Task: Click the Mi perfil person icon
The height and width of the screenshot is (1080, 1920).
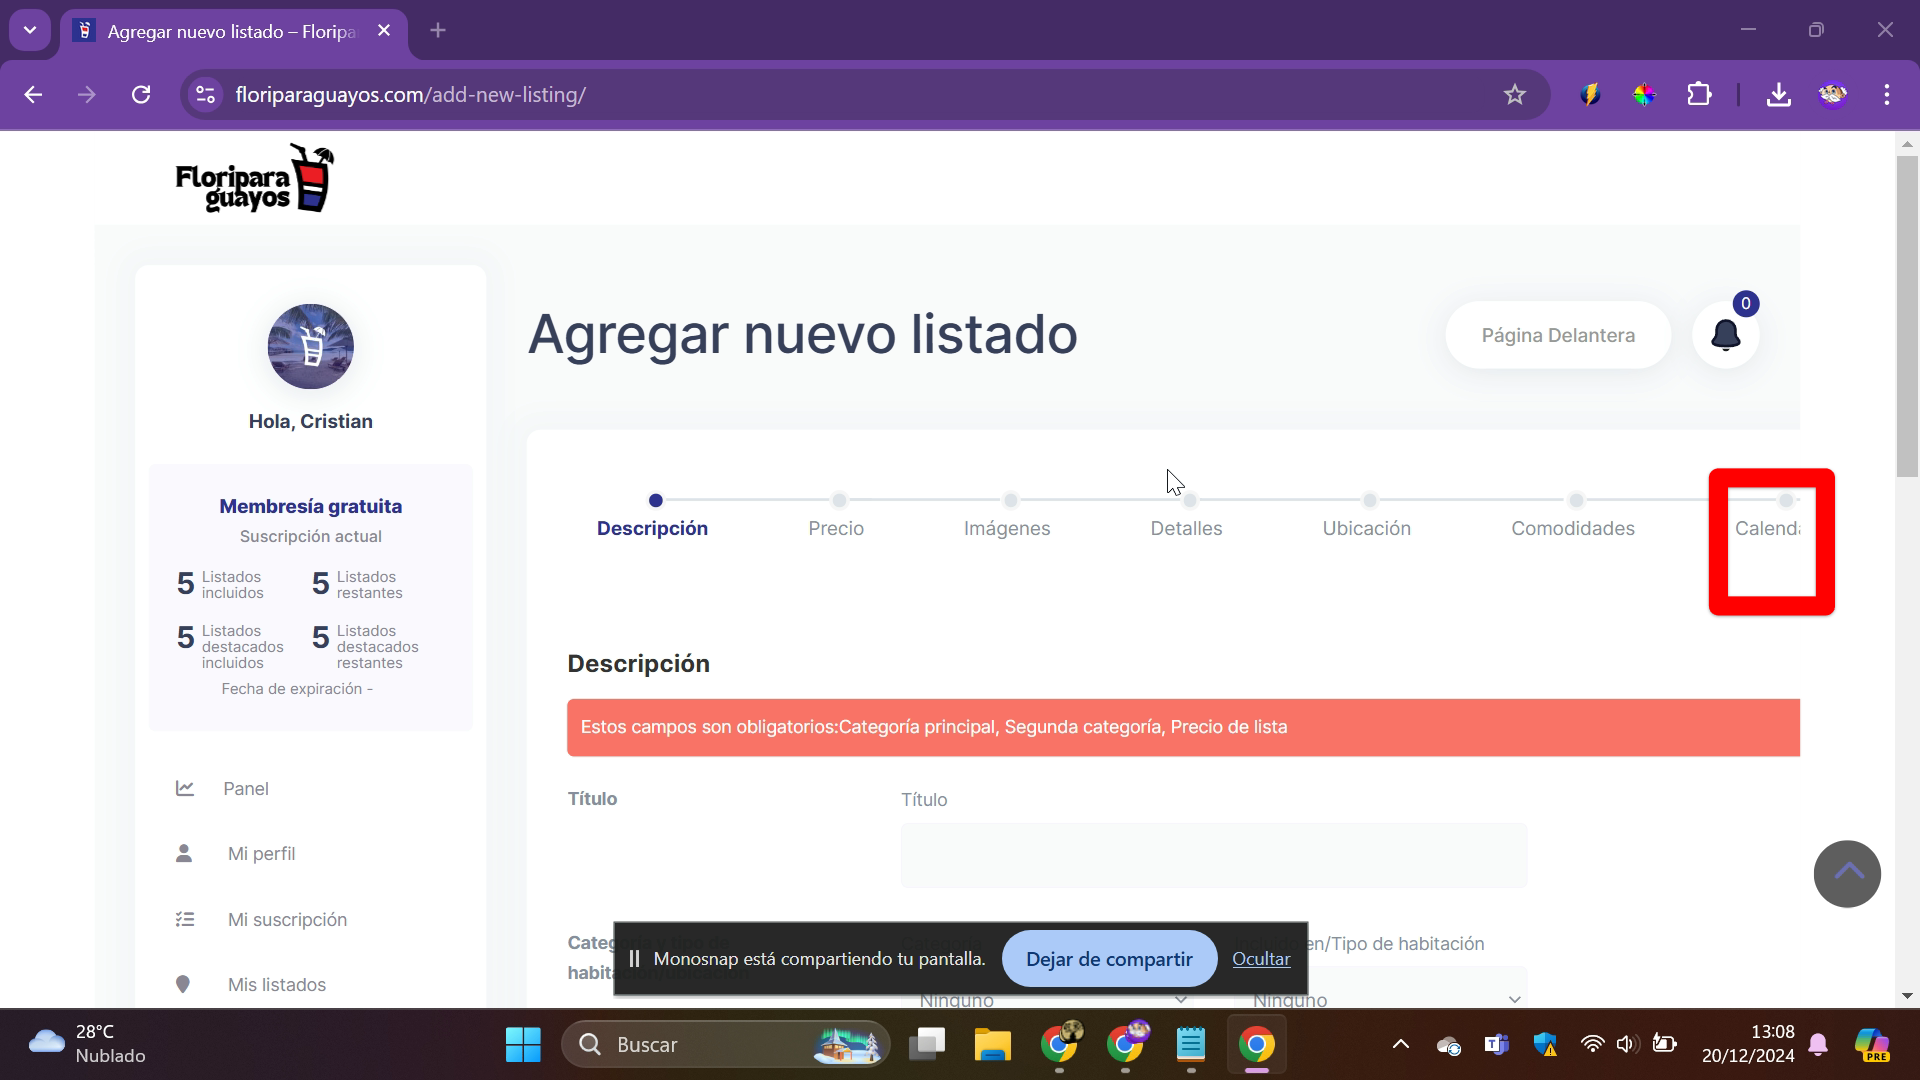Action: click(x=184, y=853)
